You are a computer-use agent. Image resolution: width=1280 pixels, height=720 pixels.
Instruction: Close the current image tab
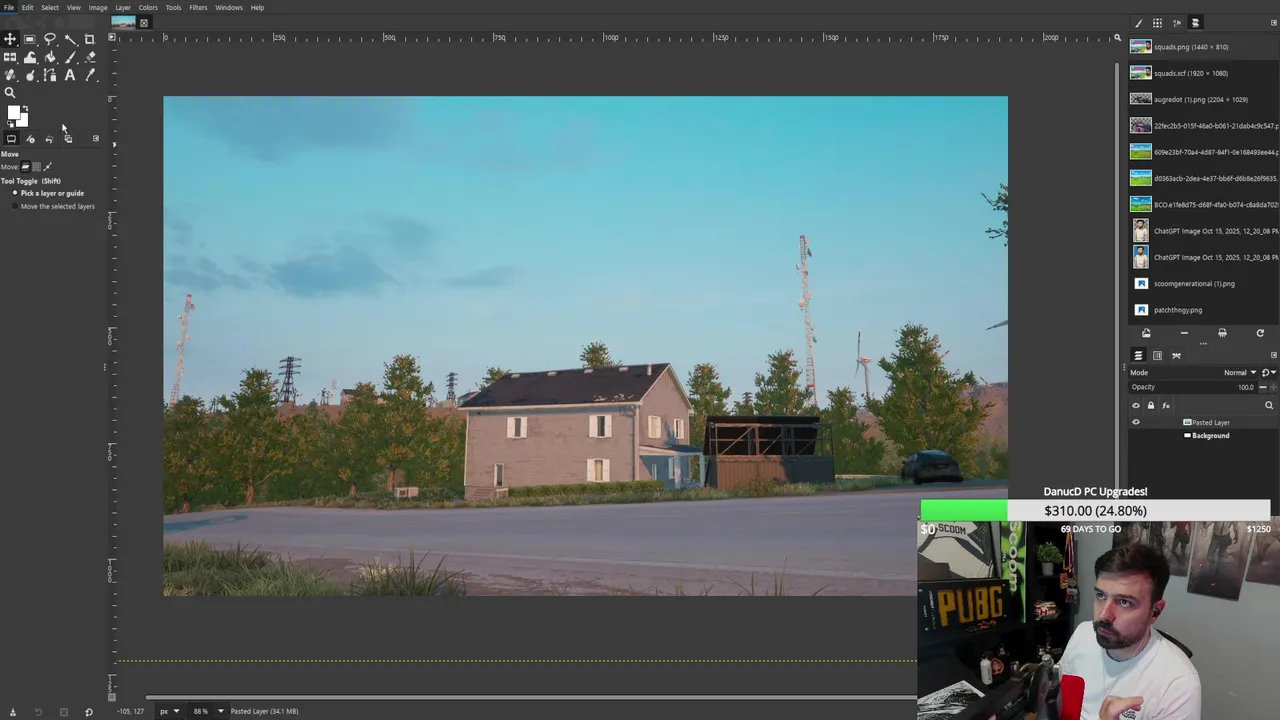144,23
